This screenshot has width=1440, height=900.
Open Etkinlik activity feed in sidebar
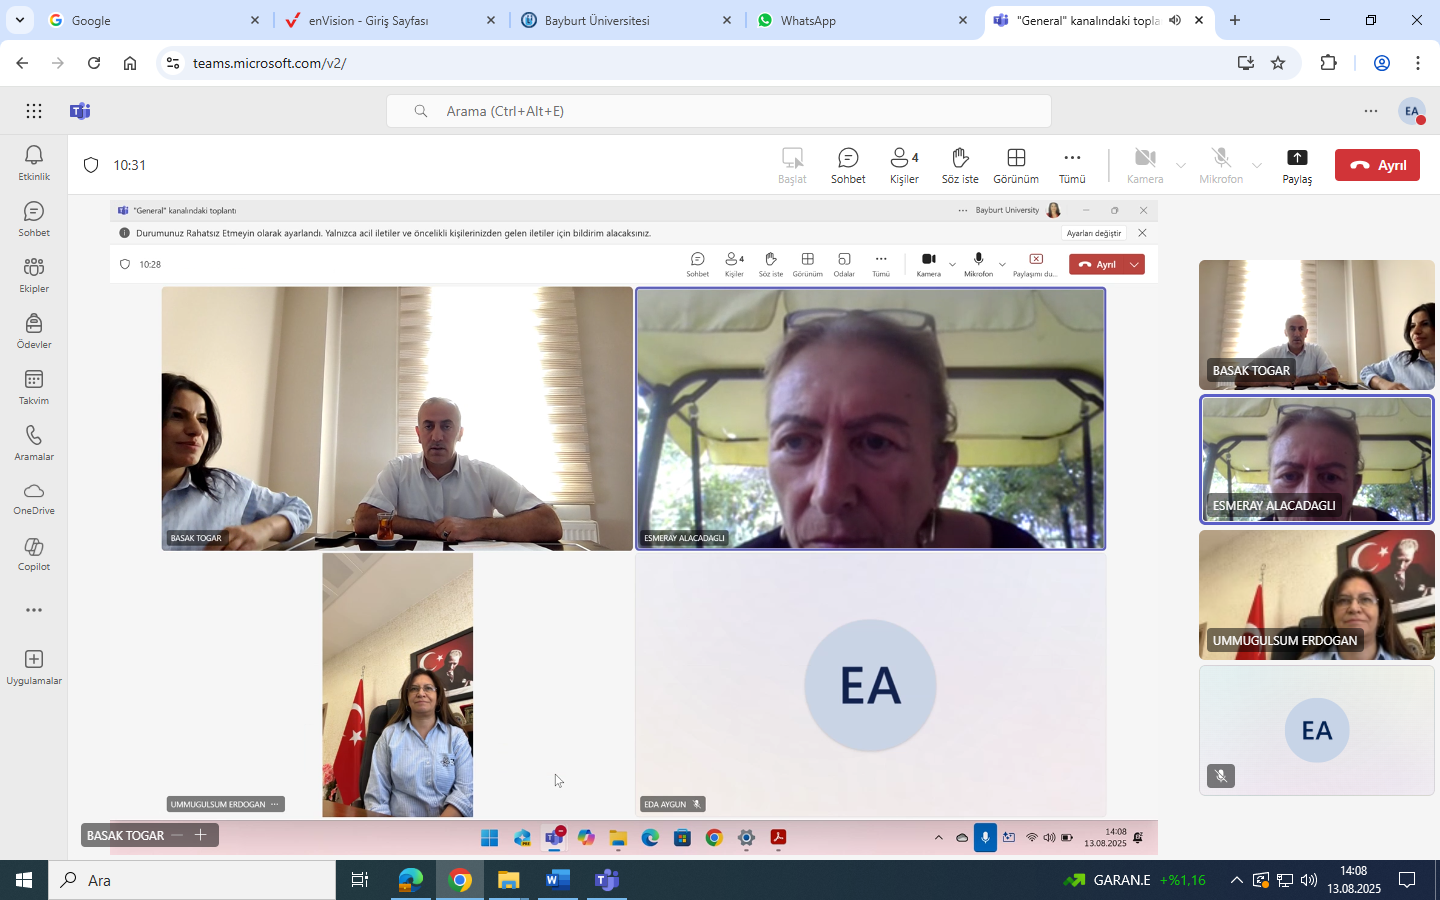click(34, 162)
